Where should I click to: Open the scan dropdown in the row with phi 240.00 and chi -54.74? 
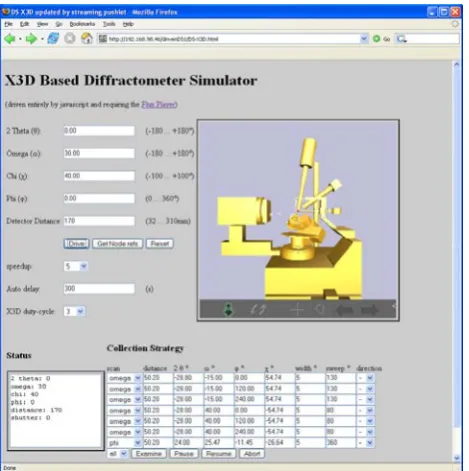click(124, 432)
